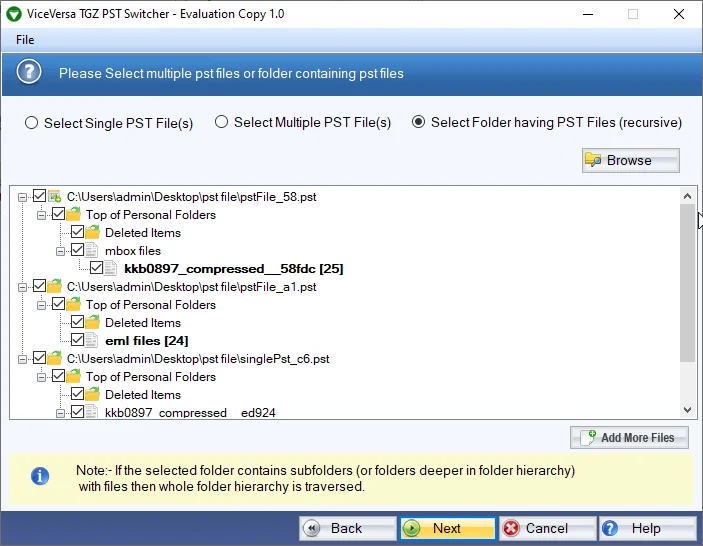703x546 pixels.
Task: Uncheck Deleted Items under pstFile_a1.pst
Action: click(x=78, y=321)
